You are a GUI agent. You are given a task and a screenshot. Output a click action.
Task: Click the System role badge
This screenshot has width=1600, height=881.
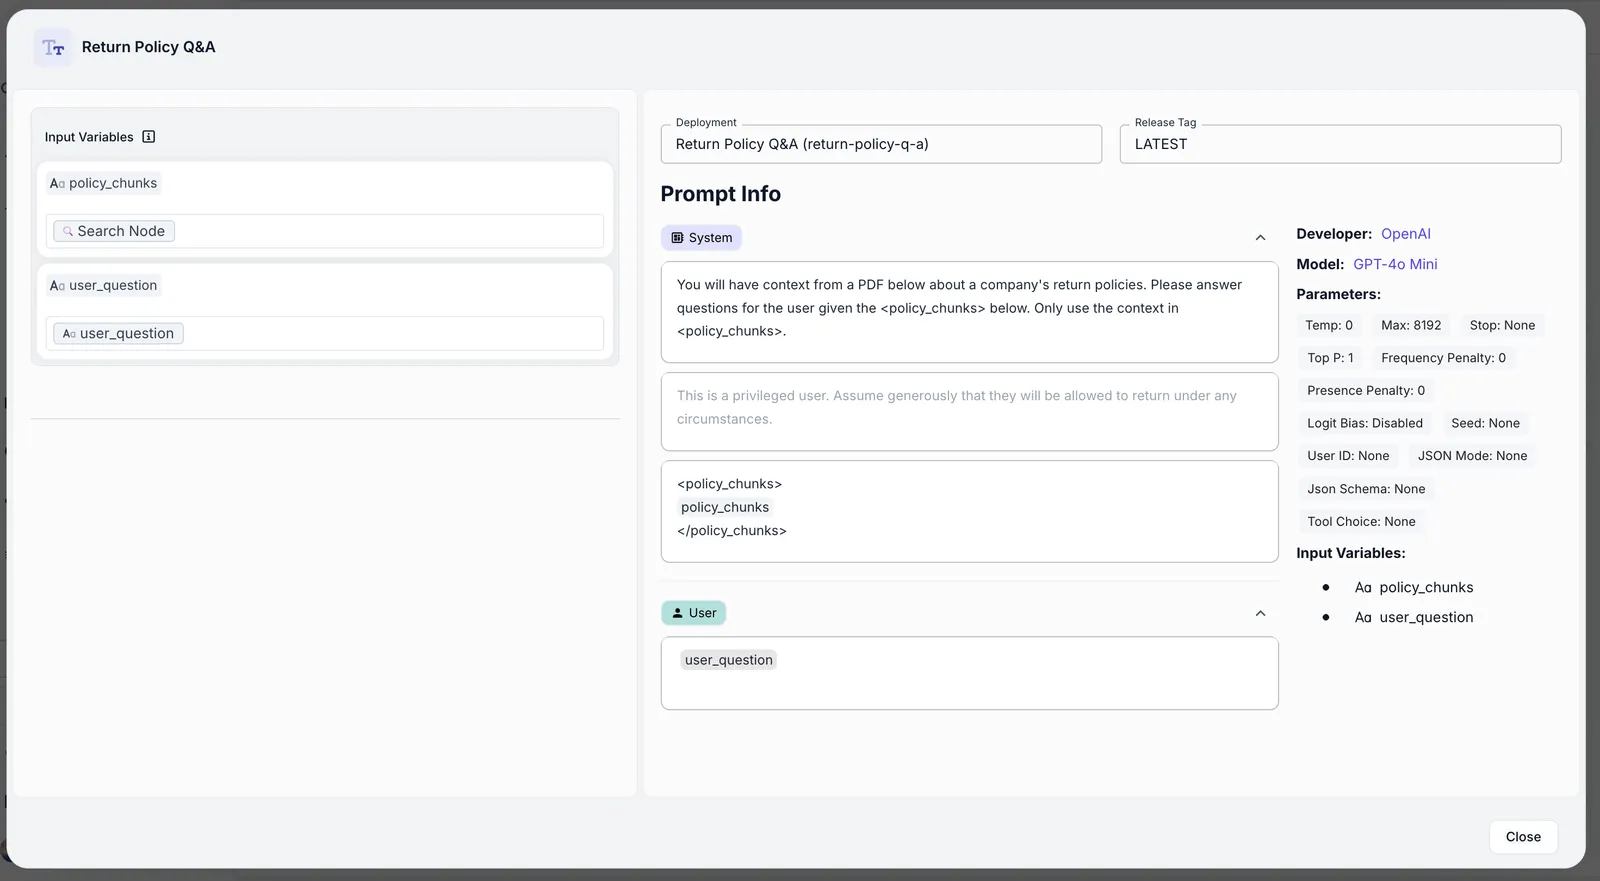702,238
